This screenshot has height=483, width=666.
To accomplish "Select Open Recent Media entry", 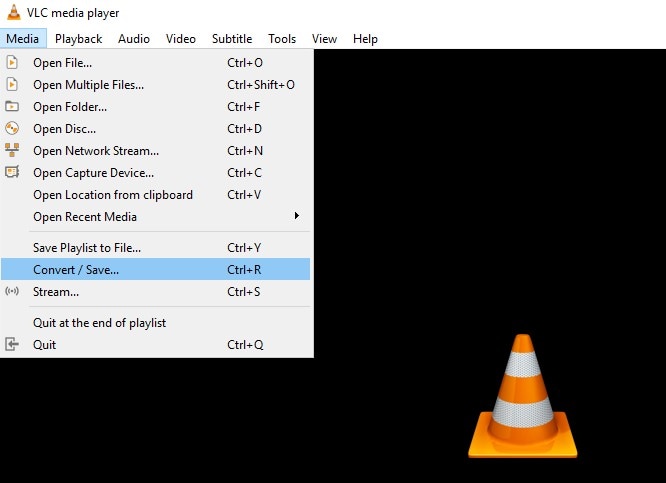I will pos(155,217).
